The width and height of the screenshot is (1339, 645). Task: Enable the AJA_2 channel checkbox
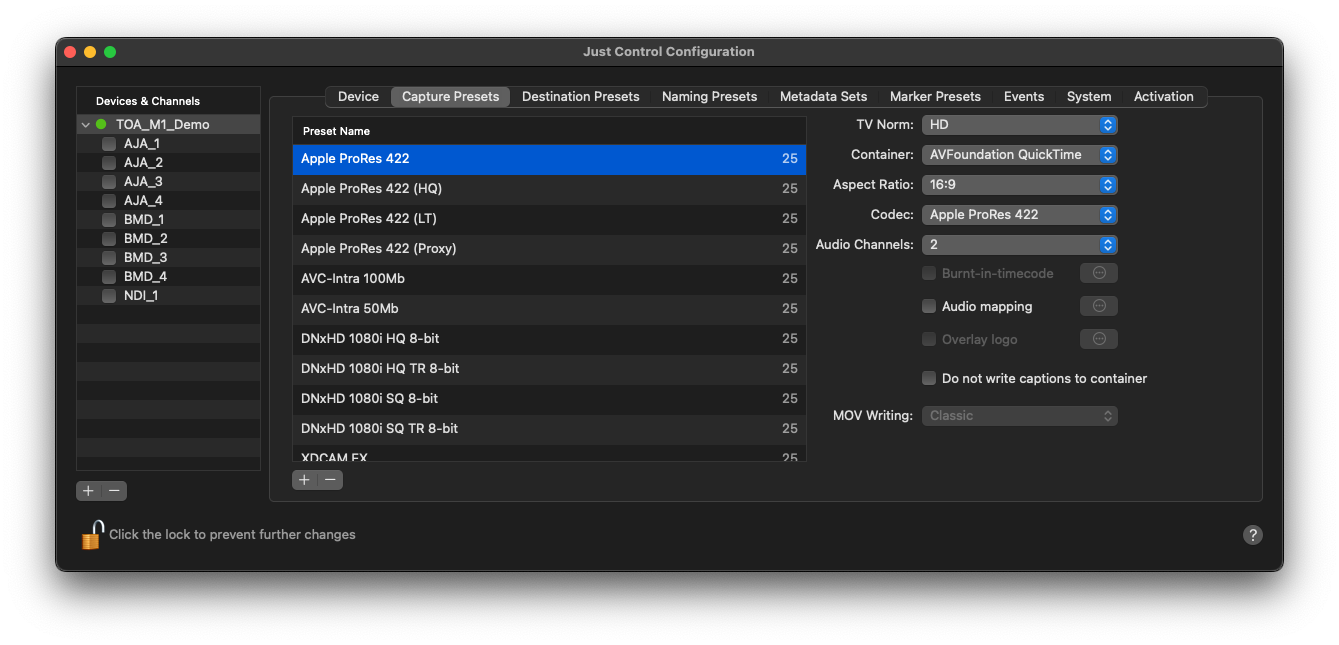[x=109, y=163]
